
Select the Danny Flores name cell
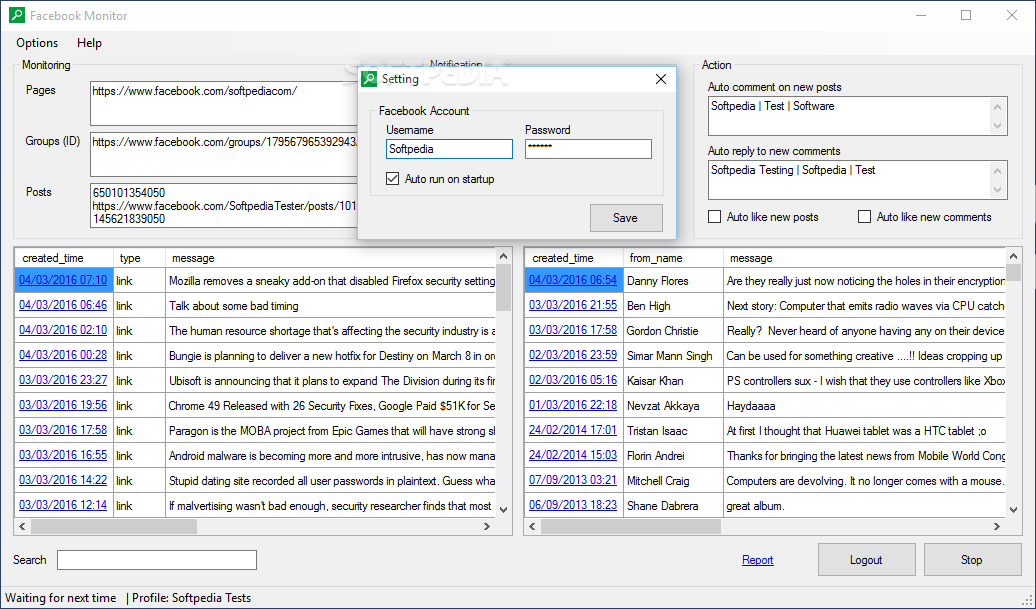(x=673, y=281)
